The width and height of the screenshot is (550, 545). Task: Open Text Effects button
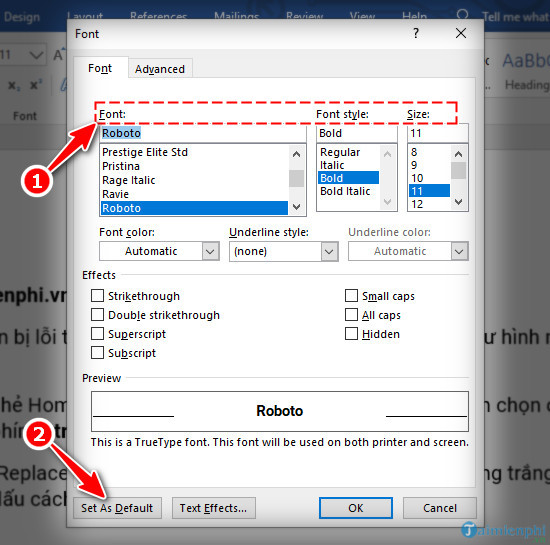click(x=214, y=508)
